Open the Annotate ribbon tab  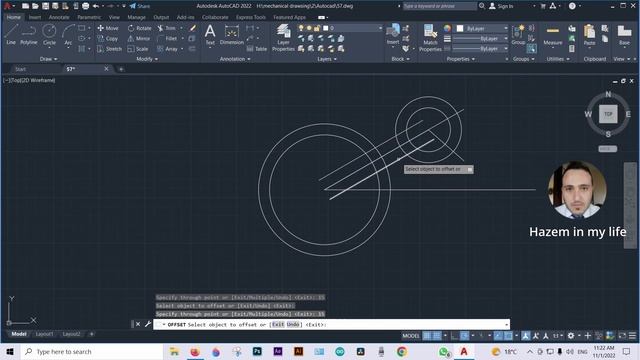[59, 17]
